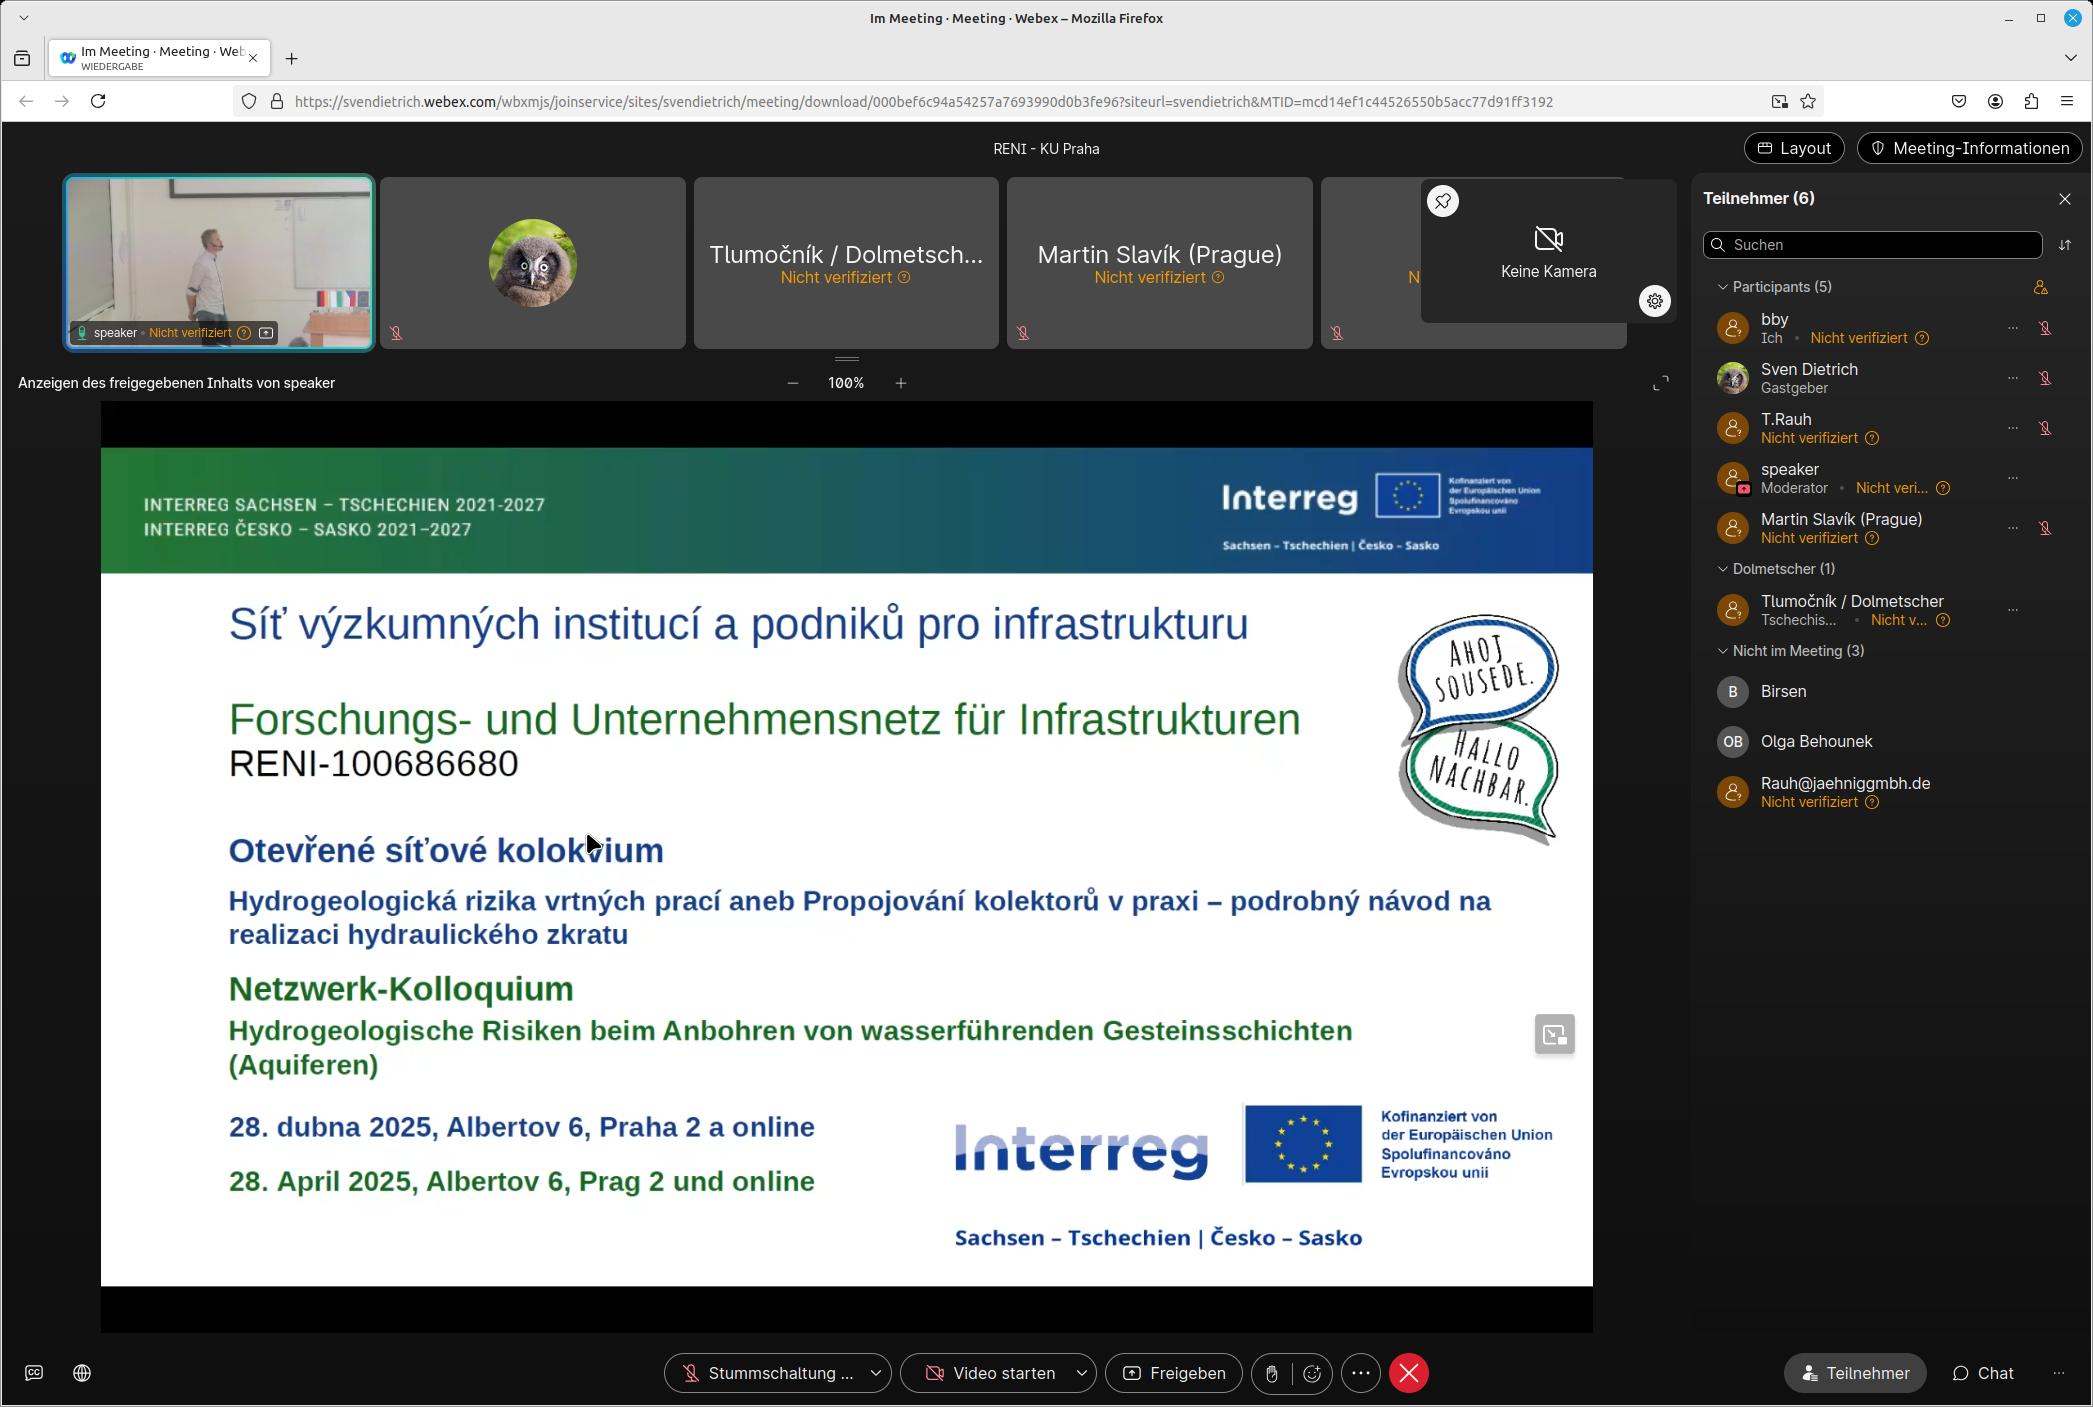Viewport: 2093px width, 1407px height.
Task: Toggle mute icon for Sven Dietrich
Action: coord(2045,378)
